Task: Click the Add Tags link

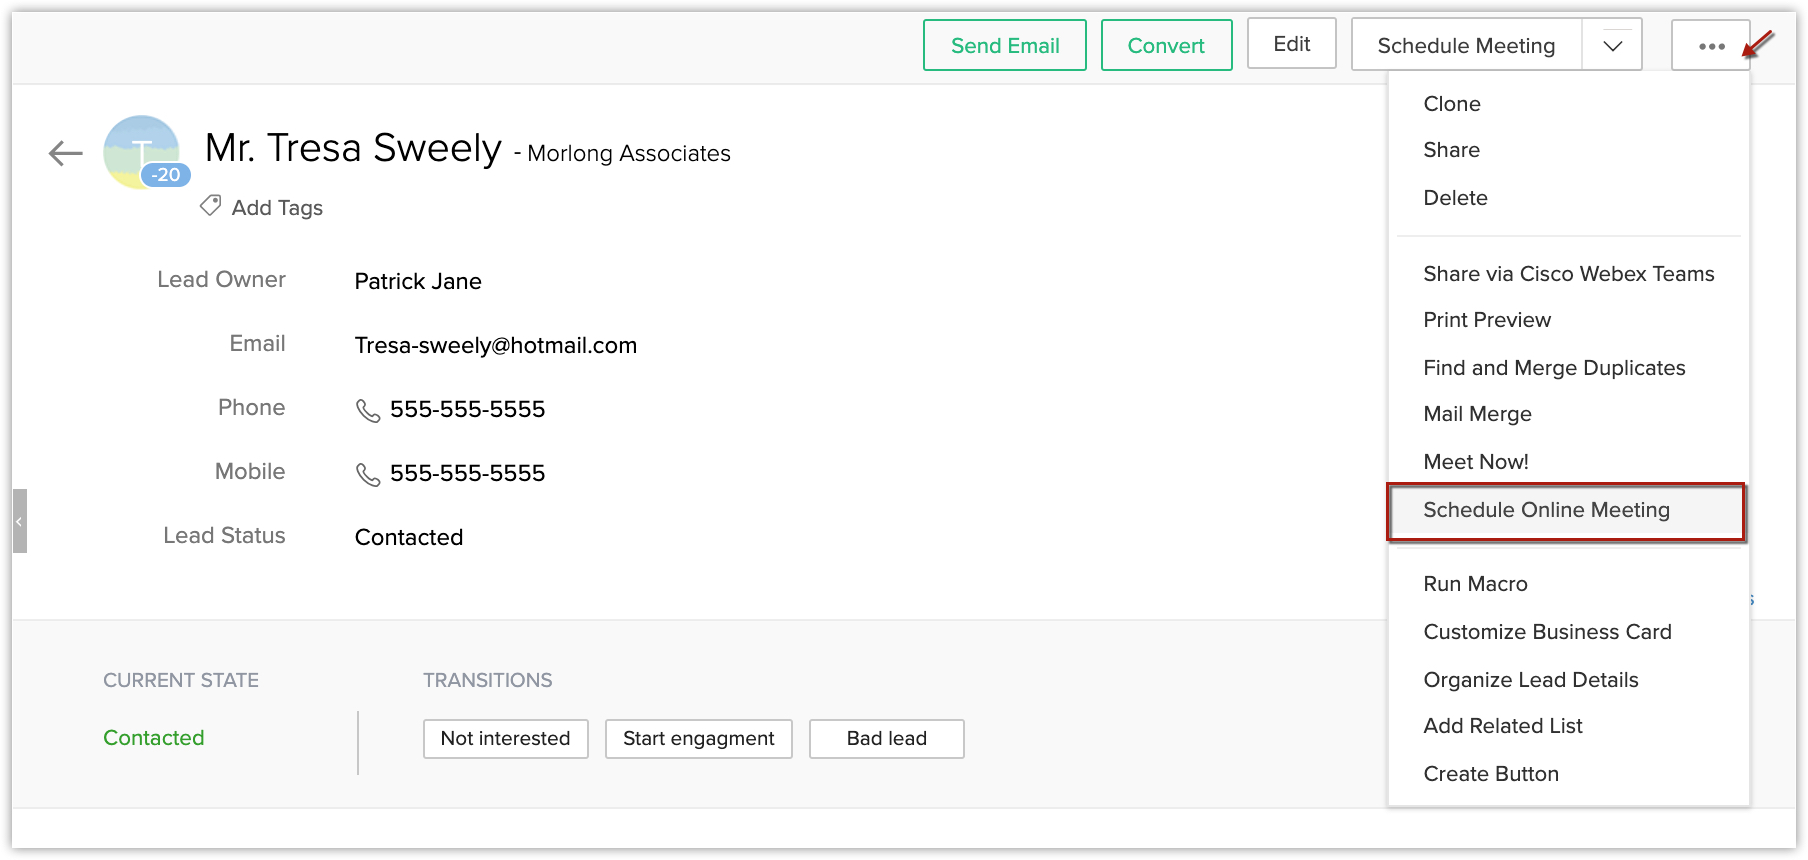Action: click(x=277, y=208)
